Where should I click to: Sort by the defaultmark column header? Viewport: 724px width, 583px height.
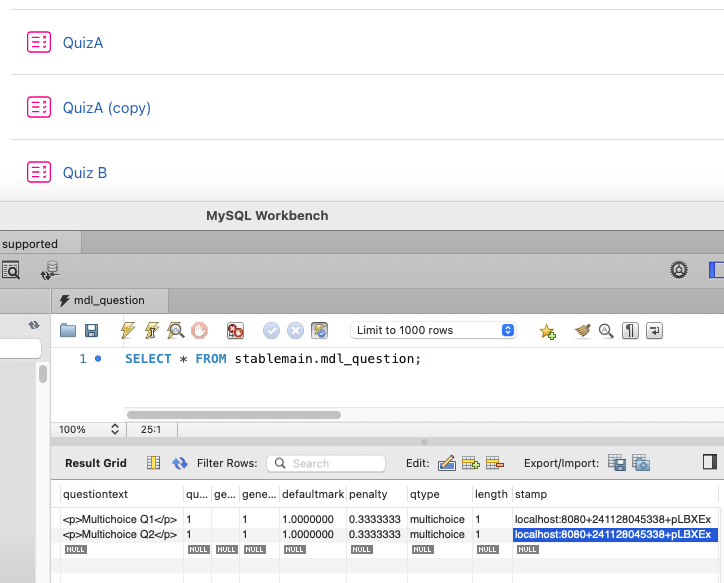(313, 494)
